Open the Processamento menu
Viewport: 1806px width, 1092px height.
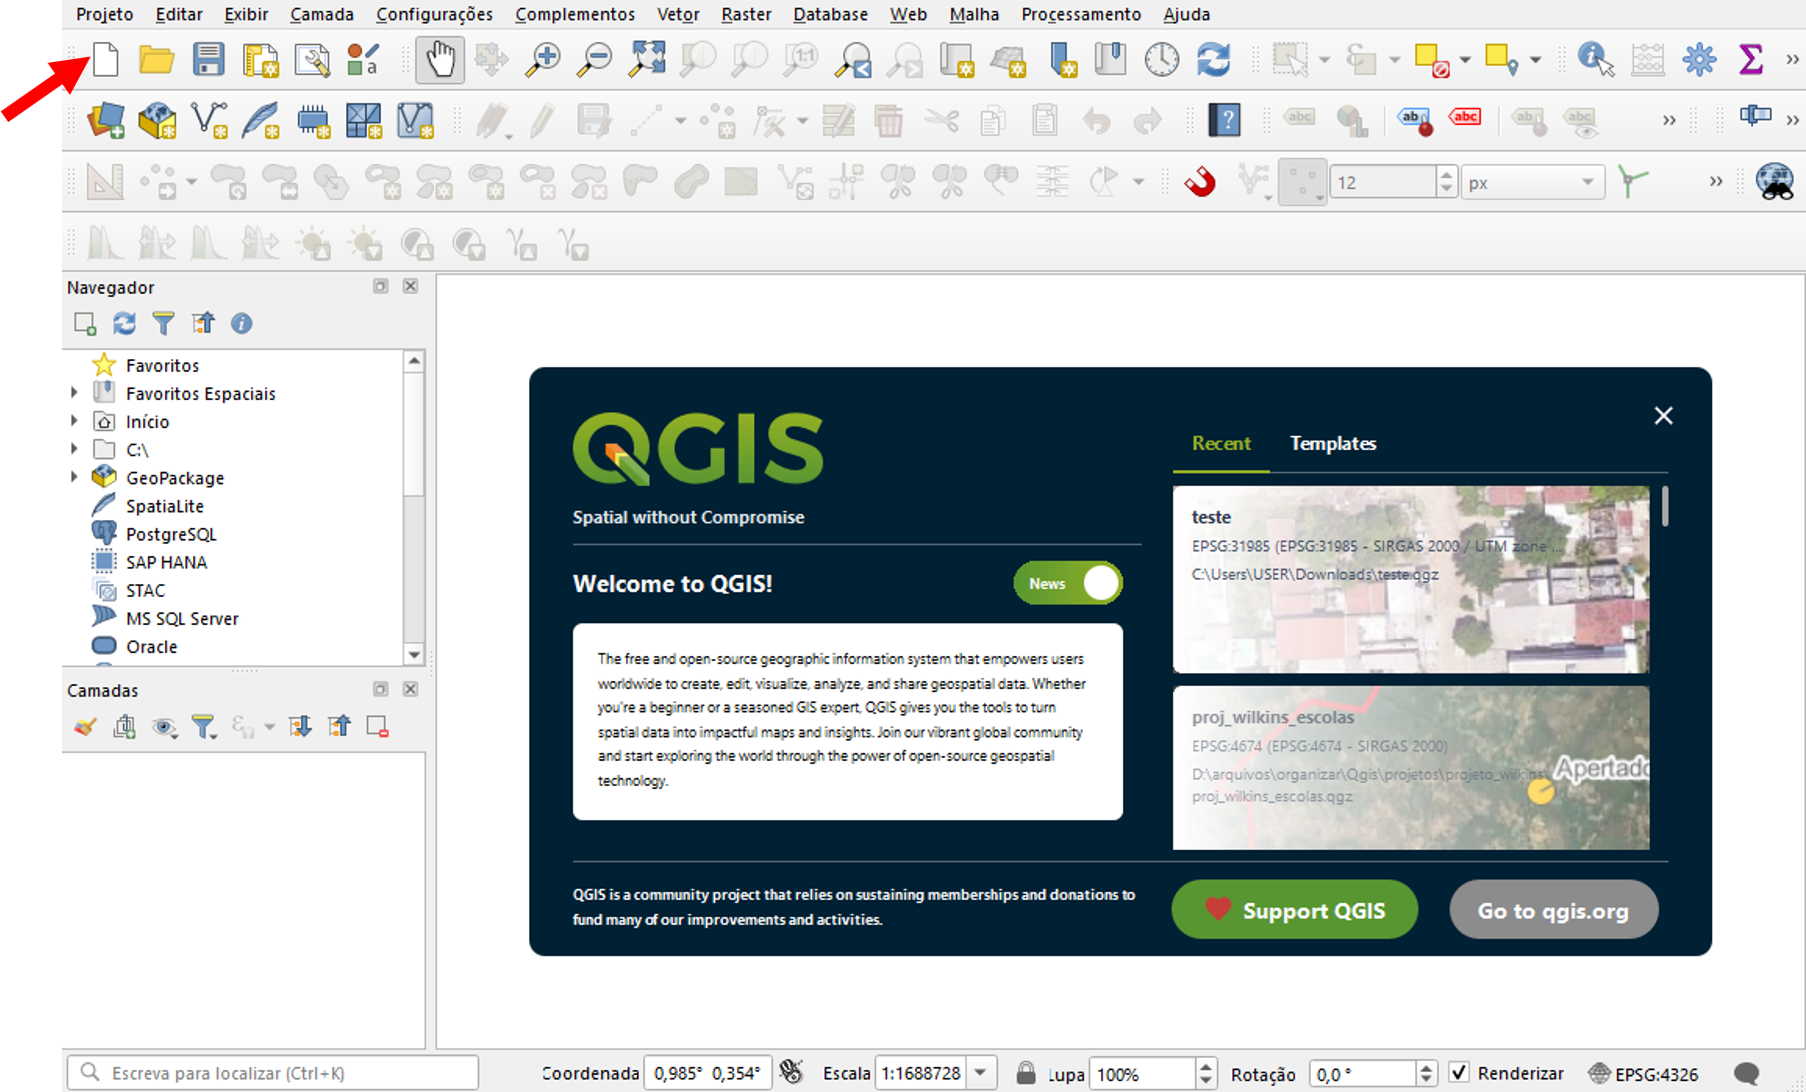coord(1080,14)
